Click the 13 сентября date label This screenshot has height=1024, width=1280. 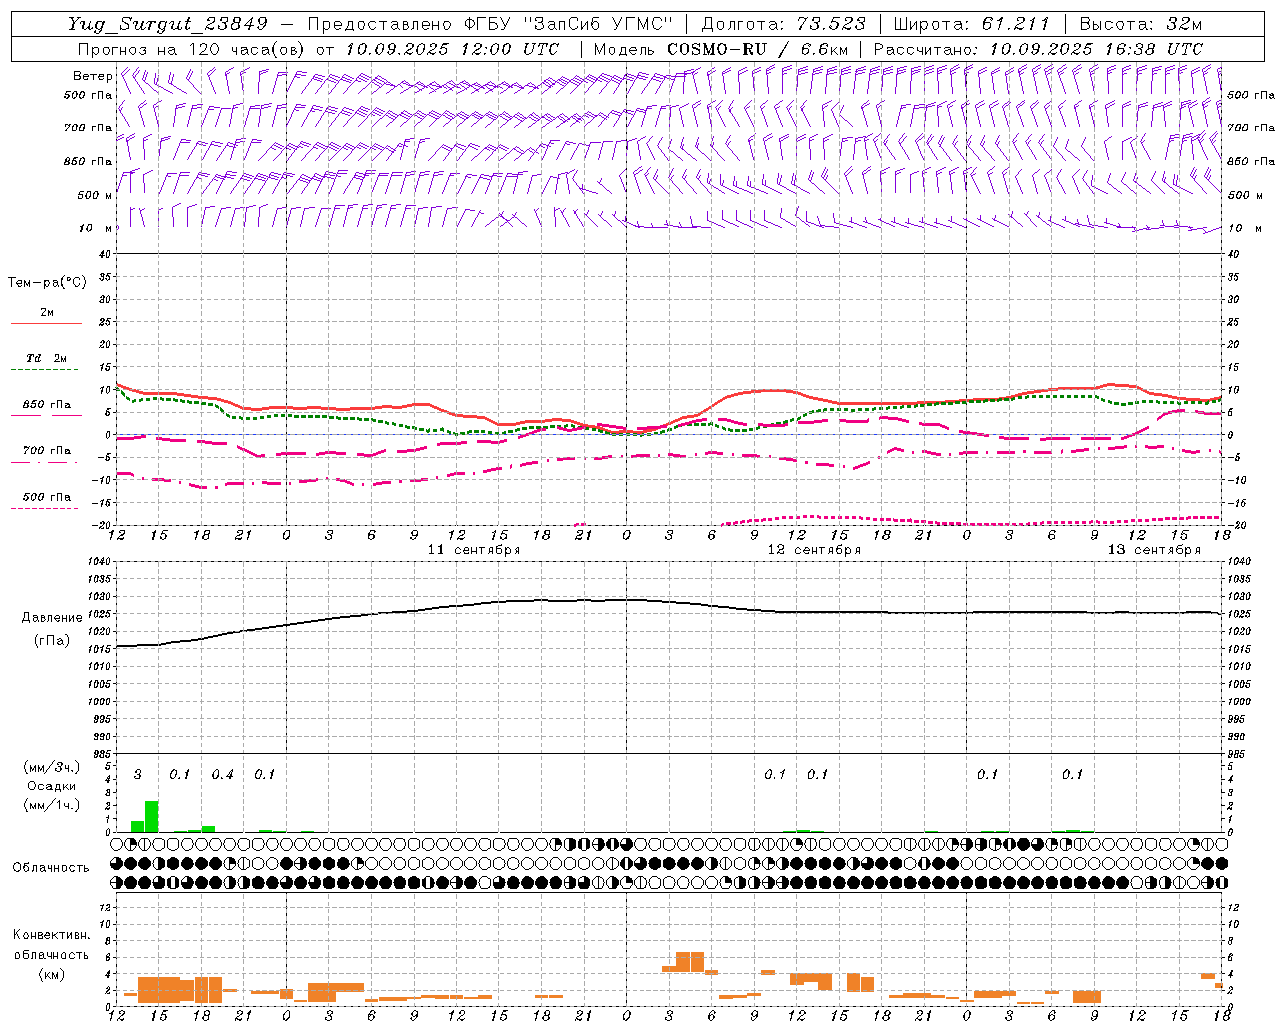(x=1154, y=550)
